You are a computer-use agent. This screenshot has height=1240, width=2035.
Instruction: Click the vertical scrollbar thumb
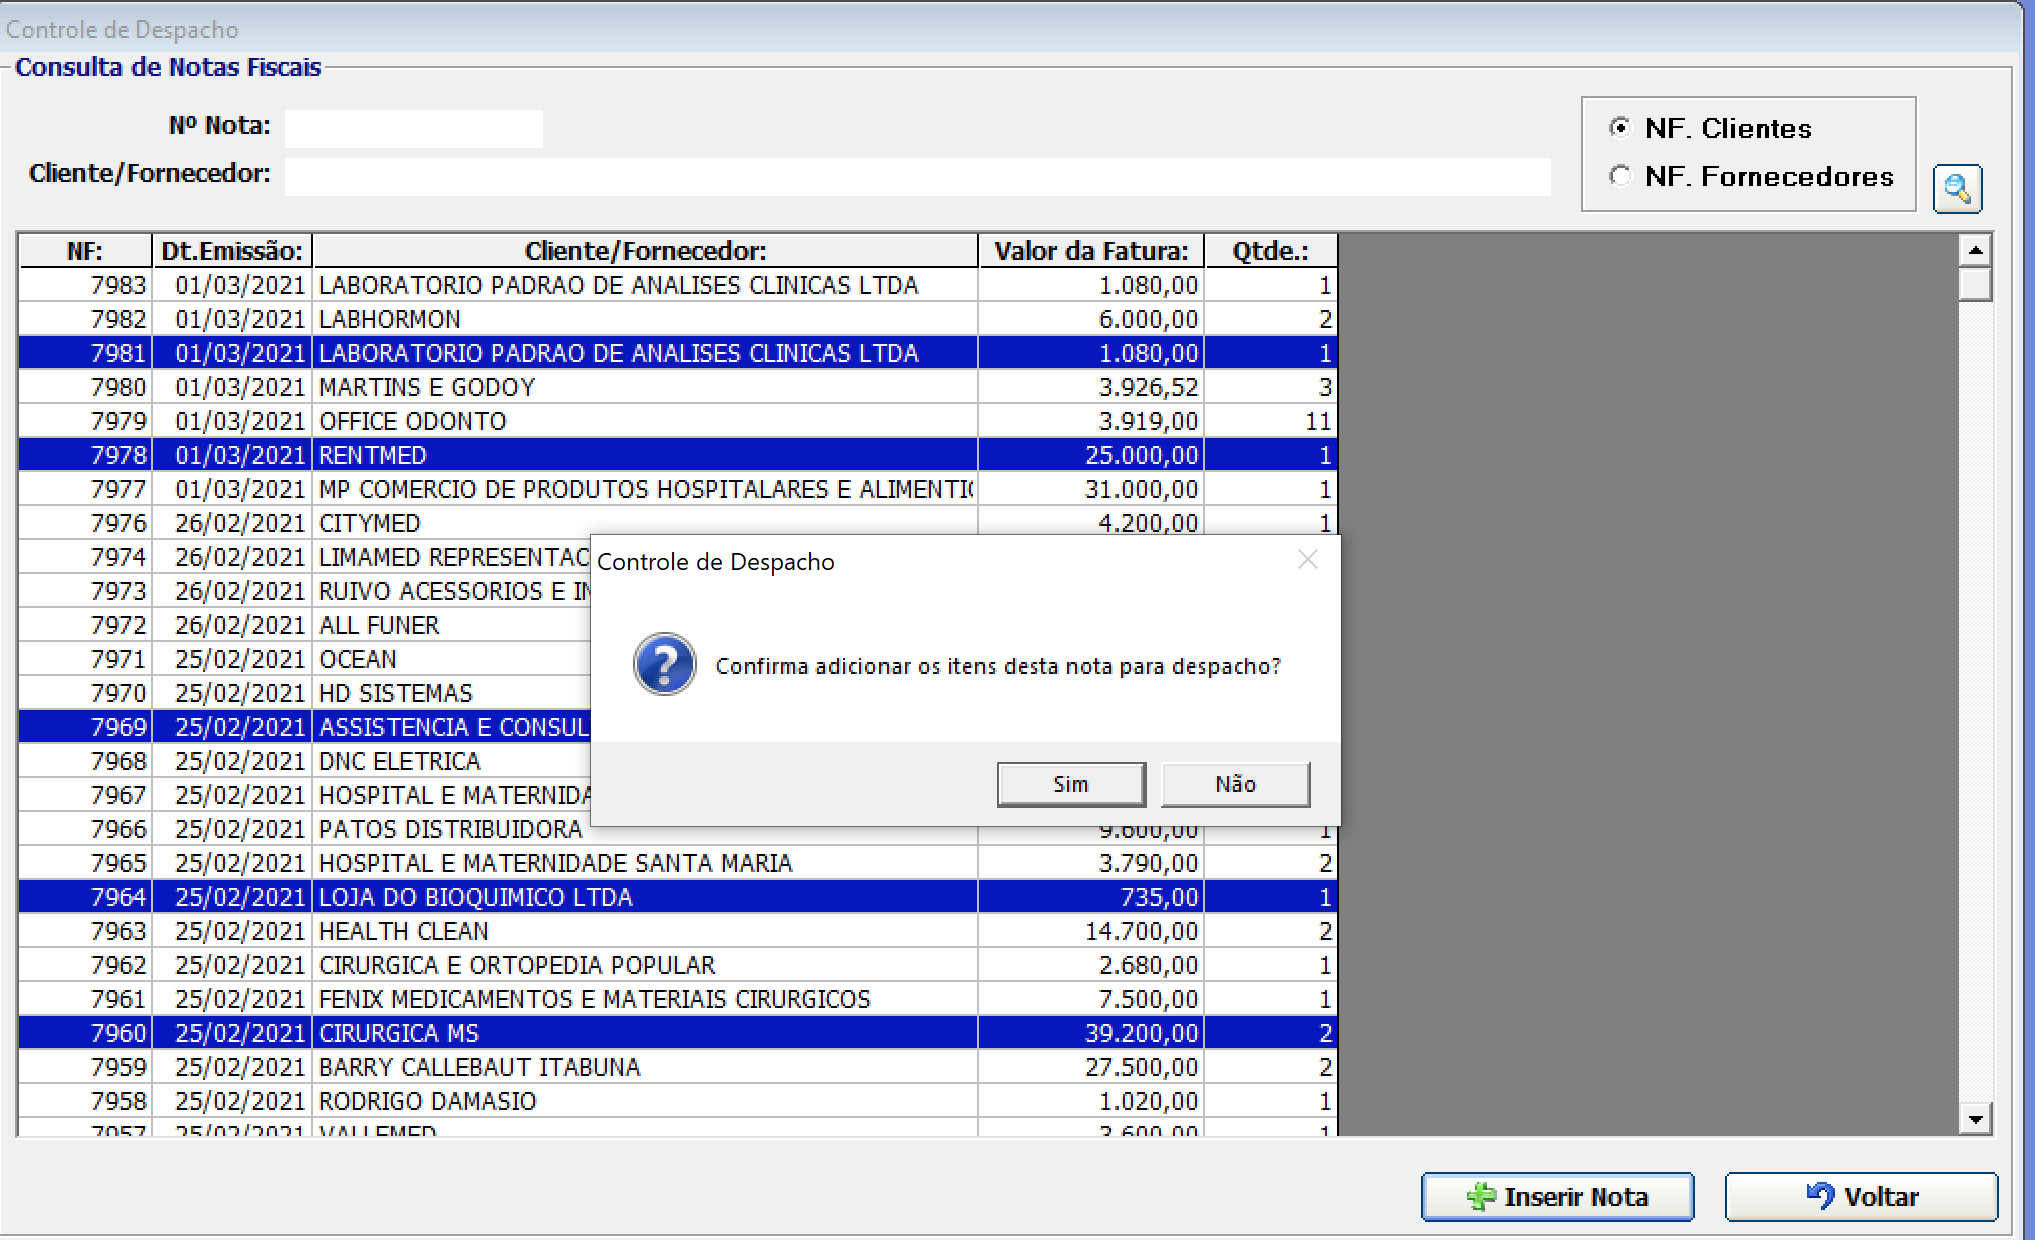click(1975, 284)
